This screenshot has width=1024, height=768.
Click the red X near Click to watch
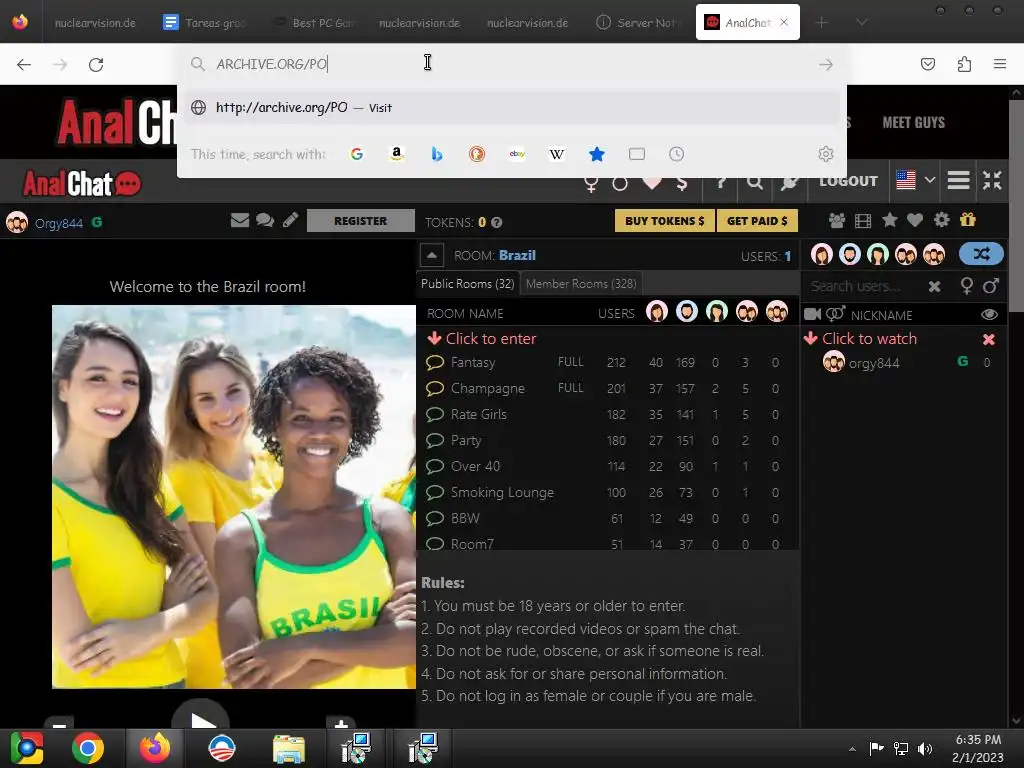coord(989,339)
